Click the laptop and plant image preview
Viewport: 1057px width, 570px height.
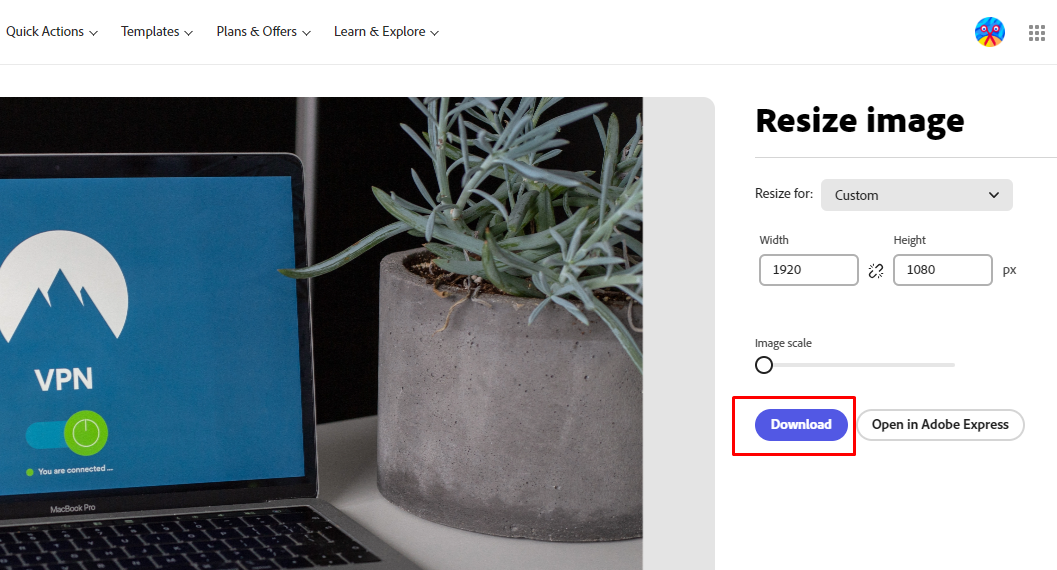pos(321,334)
